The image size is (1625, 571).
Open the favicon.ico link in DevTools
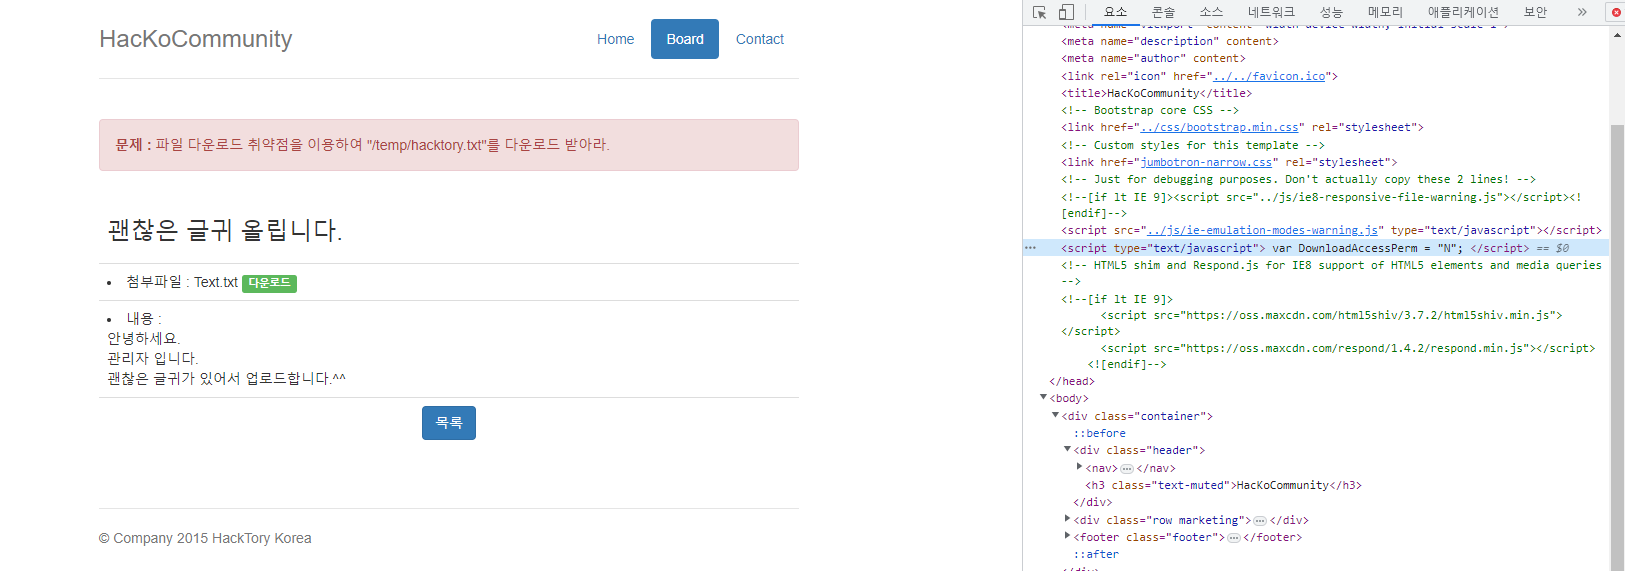(x=1268, y=76)
